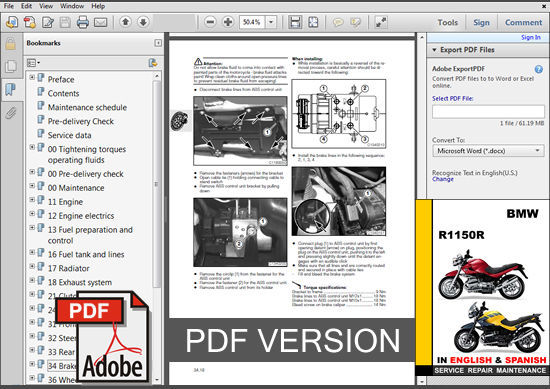Screen dimensions: 550x389
Task: Open the Help menu
Action: click(x=98, y=6)
